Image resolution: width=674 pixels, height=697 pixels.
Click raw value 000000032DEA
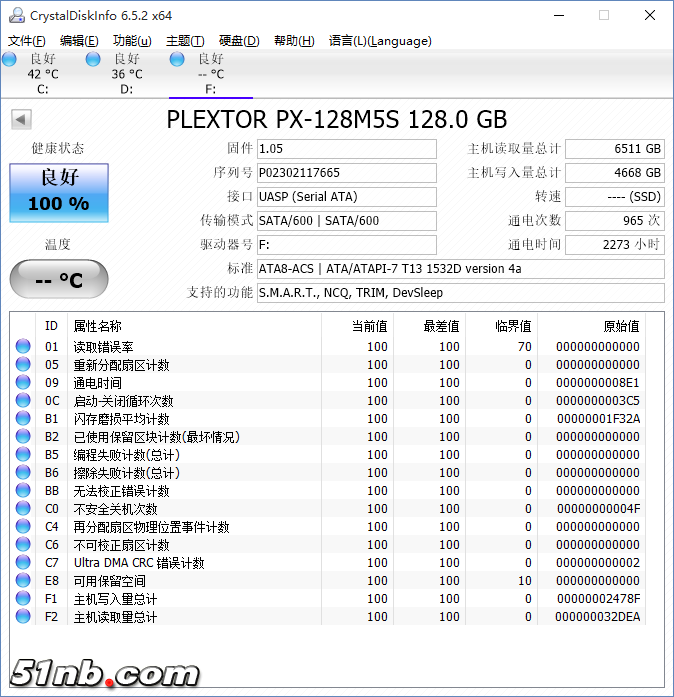pos(598,617)
